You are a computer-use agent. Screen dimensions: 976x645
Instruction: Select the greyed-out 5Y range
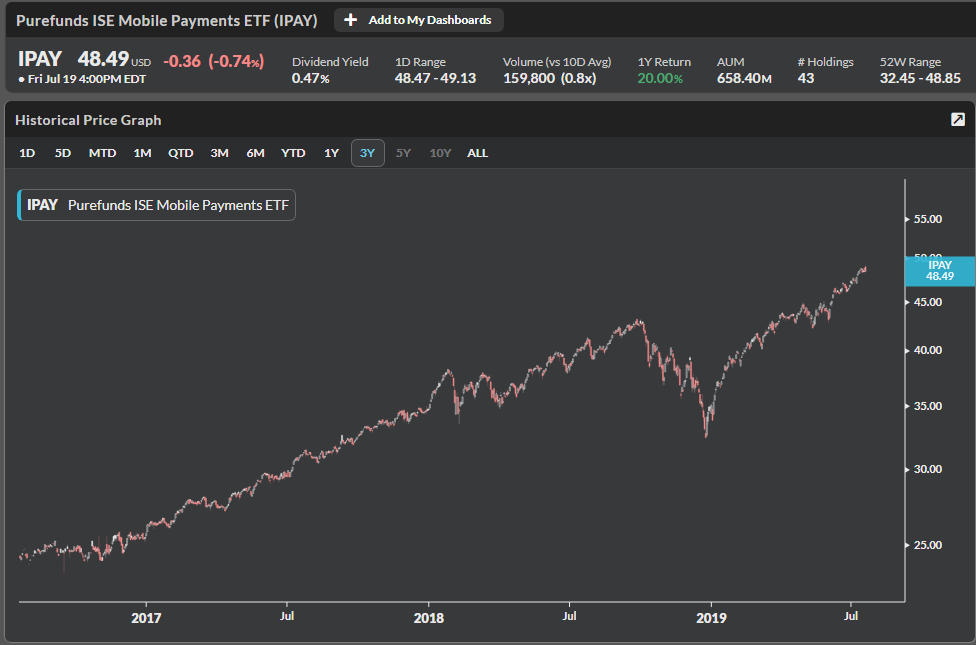coord(403,153)
